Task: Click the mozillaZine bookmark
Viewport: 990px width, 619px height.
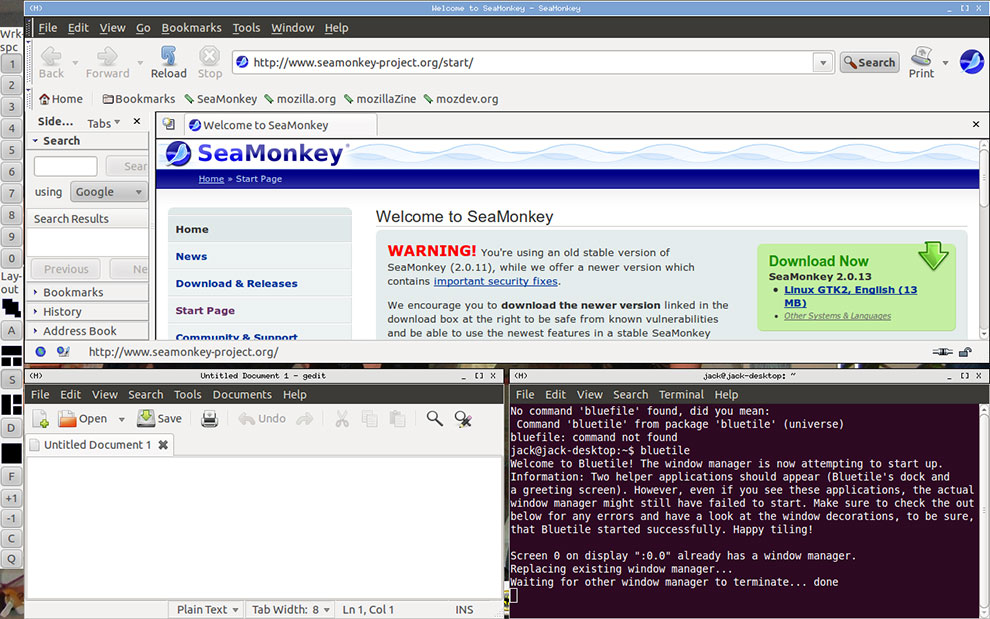Action: pyautogui.click(x=380, y=99)
